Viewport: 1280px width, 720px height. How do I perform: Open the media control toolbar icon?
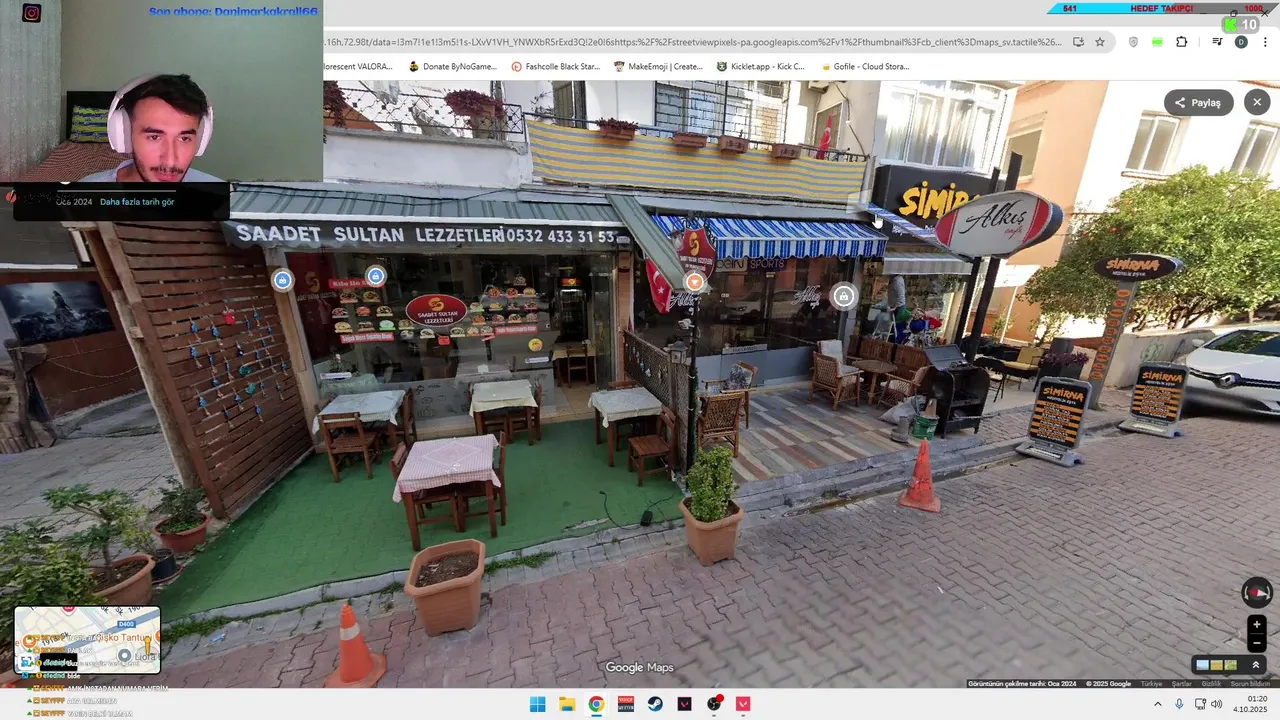click(x=1217, y=42)
